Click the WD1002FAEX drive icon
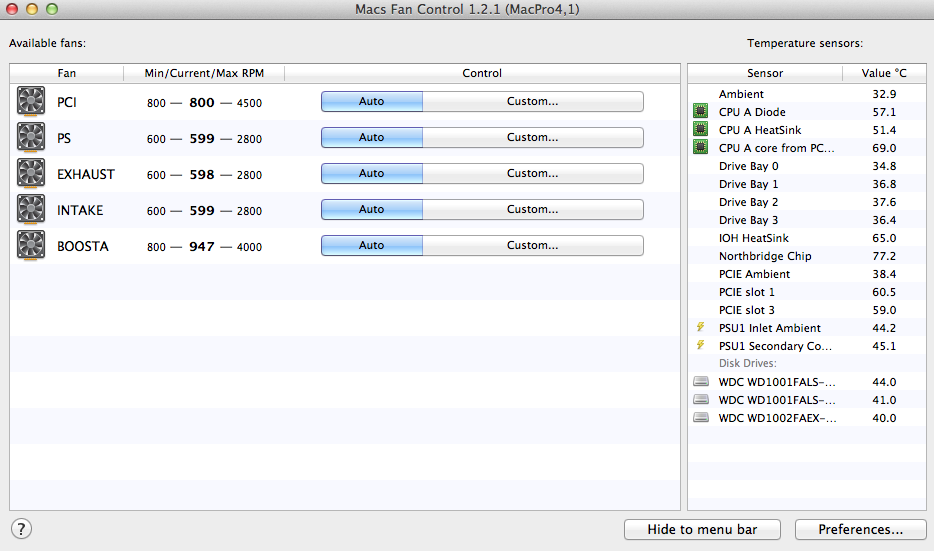Screen dimensions: 934x551 point(701,417)
